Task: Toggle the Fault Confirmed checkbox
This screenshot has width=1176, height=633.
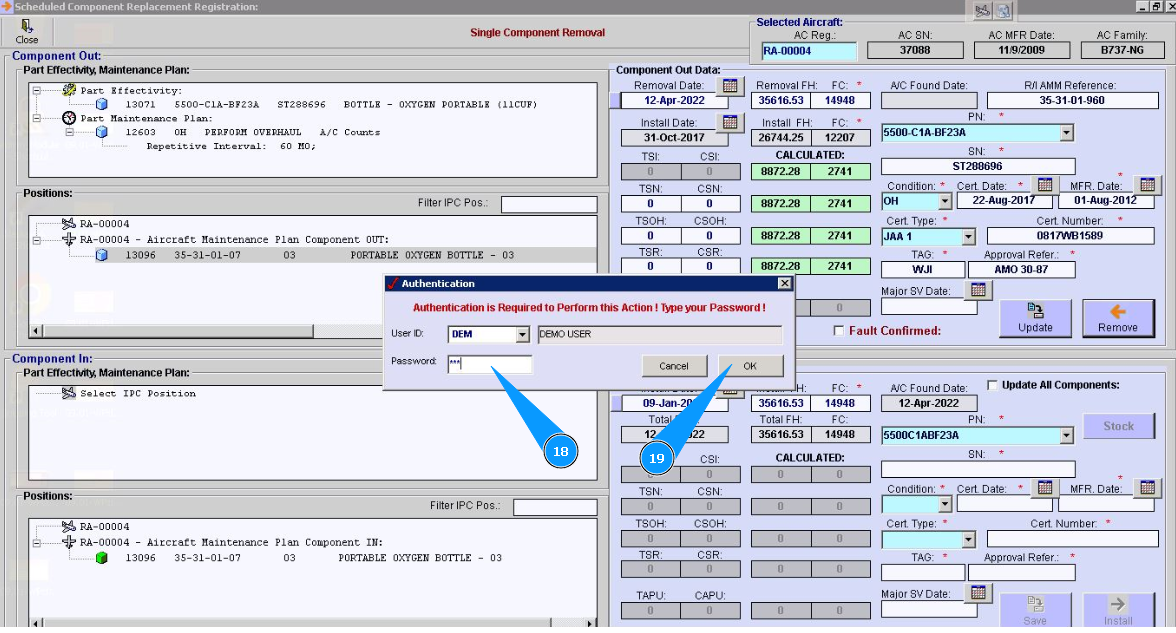Action: click(x=840, y=331)
